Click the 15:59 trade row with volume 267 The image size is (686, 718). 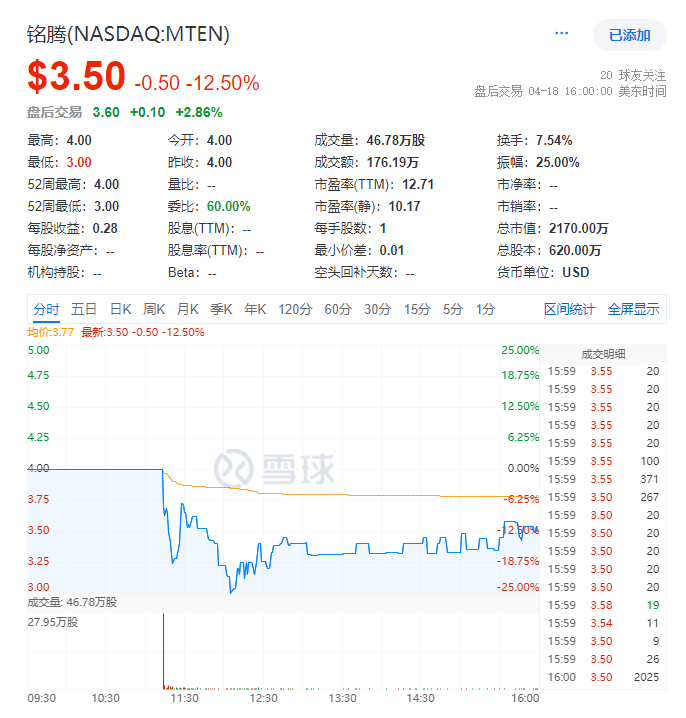pyautogui.click(x=604, y=497)
